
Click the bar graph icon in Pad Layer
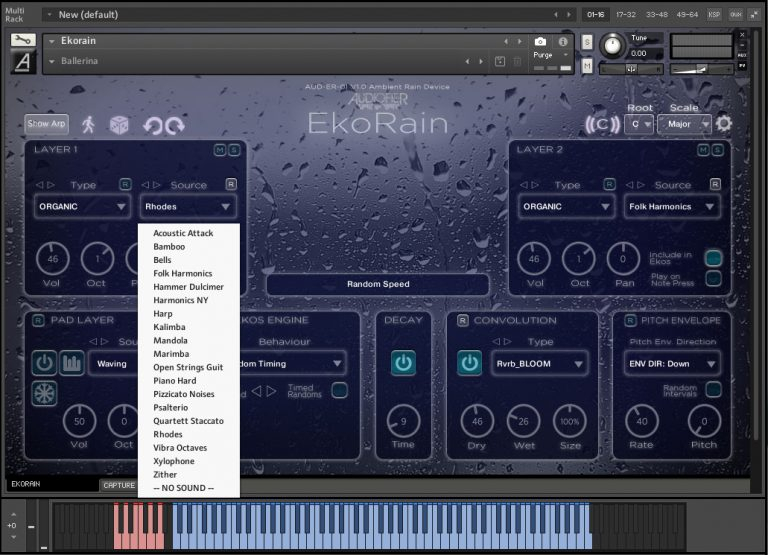tap(71, 363)
